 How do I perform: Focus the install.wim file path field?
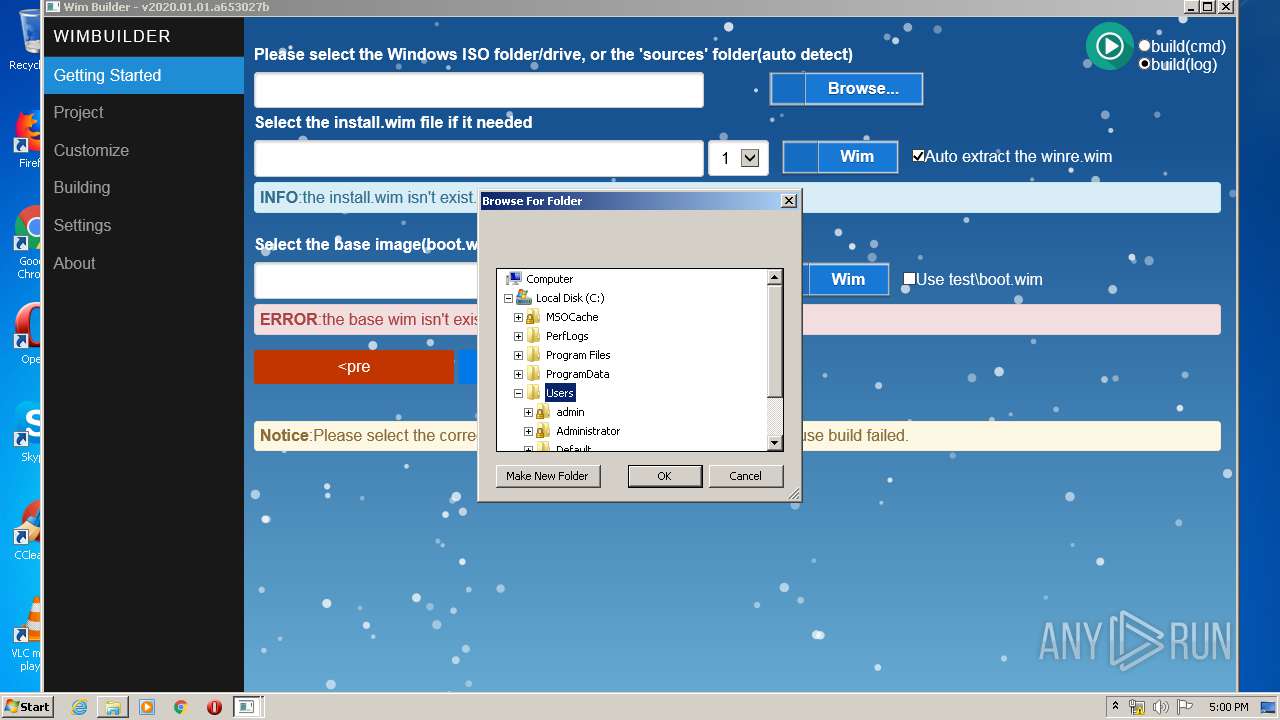tap(479, 158)
